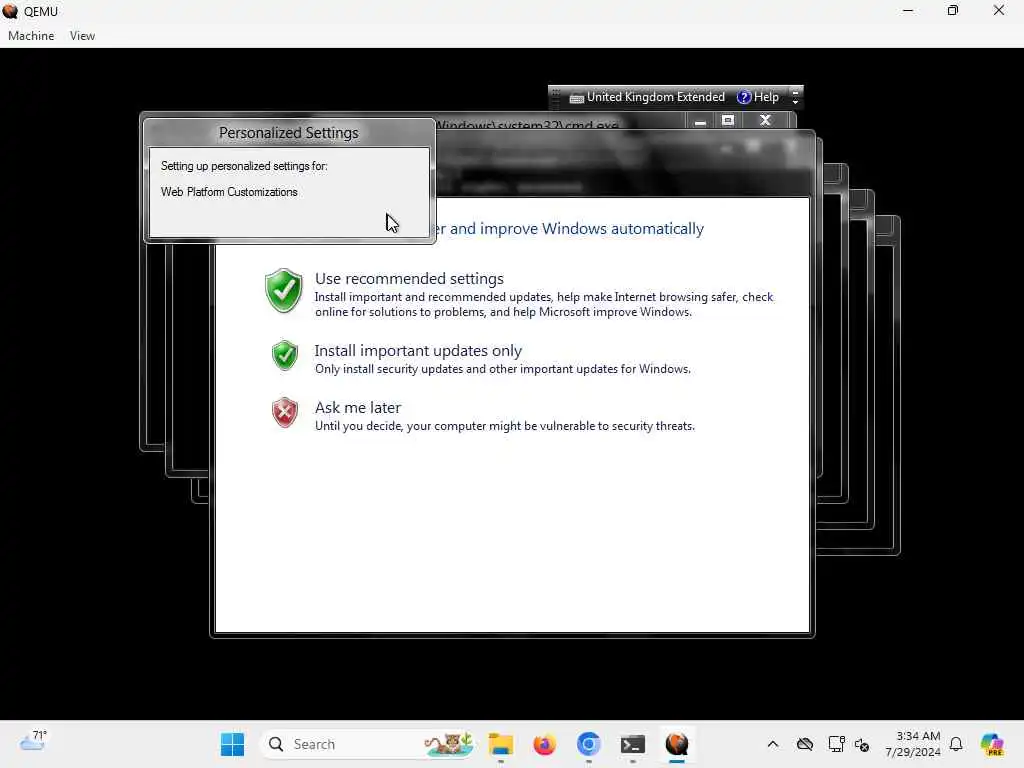Viewport: 1024px width, 768px height.
Task: Launch Firefox from the taskbar
Action: coord(544,744)
